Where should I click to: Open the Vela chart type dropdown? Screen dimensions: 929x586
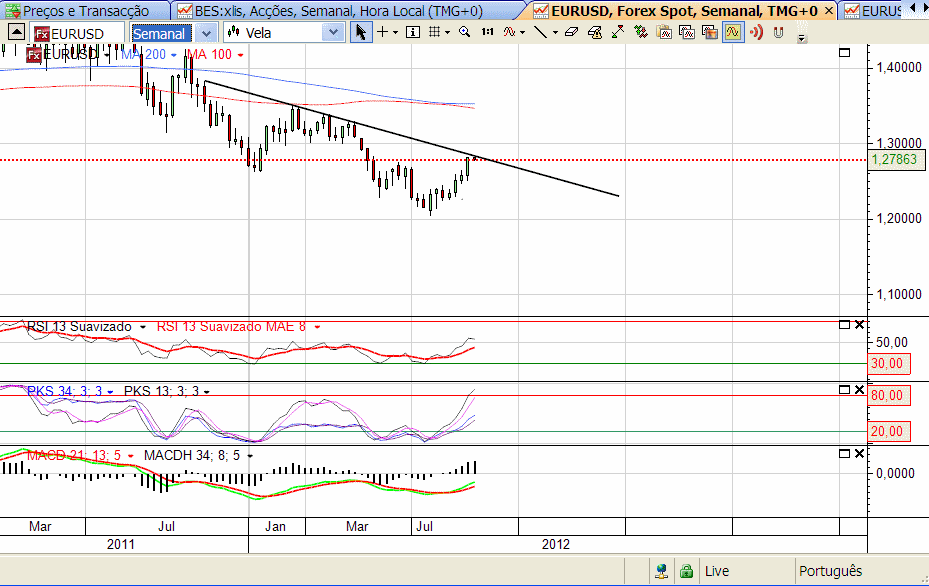pos(334,33)
